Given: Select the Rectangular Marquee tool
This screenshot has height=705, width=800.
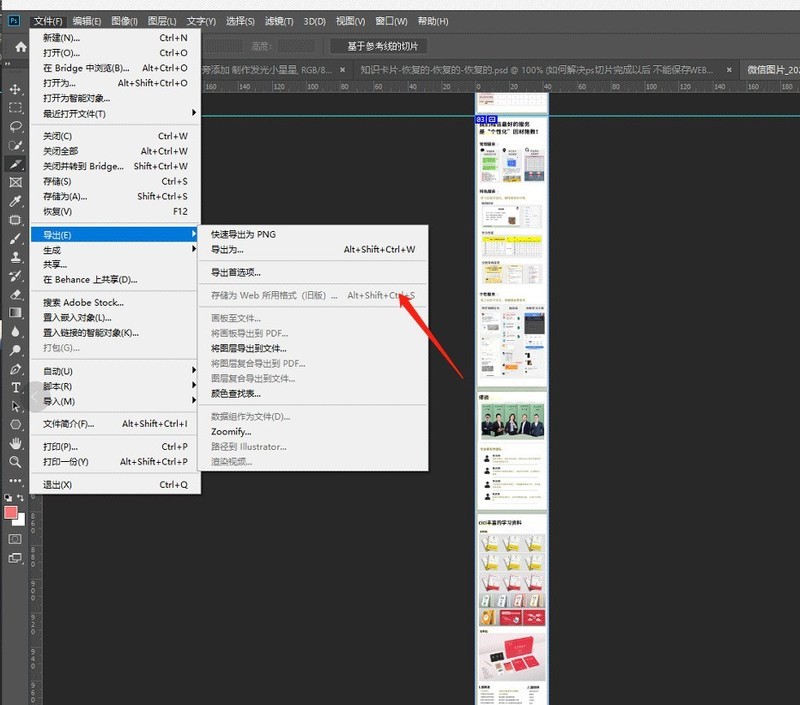Looking at the screenshot, I should [x=16, y=108].
